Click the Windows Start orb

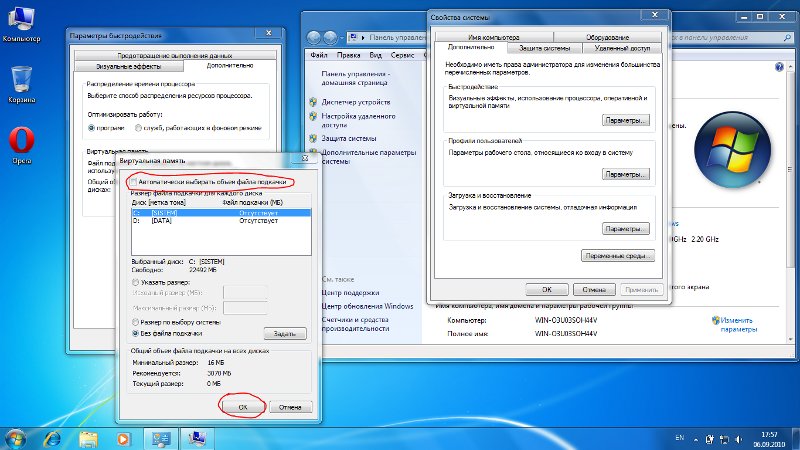pos(16,437)
